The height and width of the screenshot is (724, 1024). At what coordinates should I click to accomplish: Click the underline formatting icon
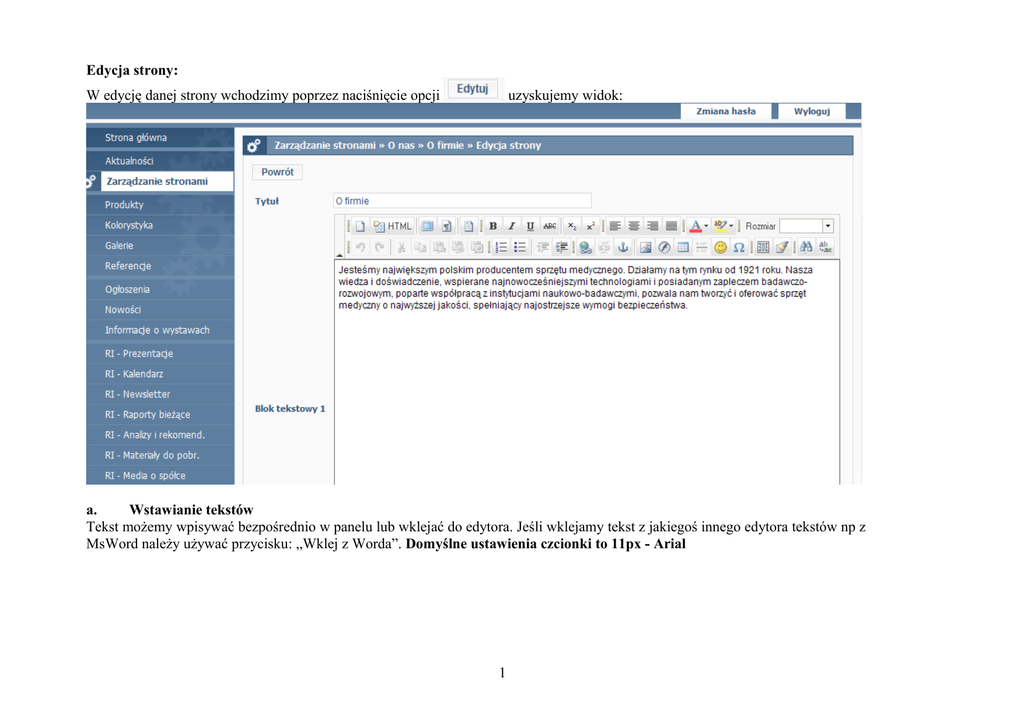click(x=530, y=226)
